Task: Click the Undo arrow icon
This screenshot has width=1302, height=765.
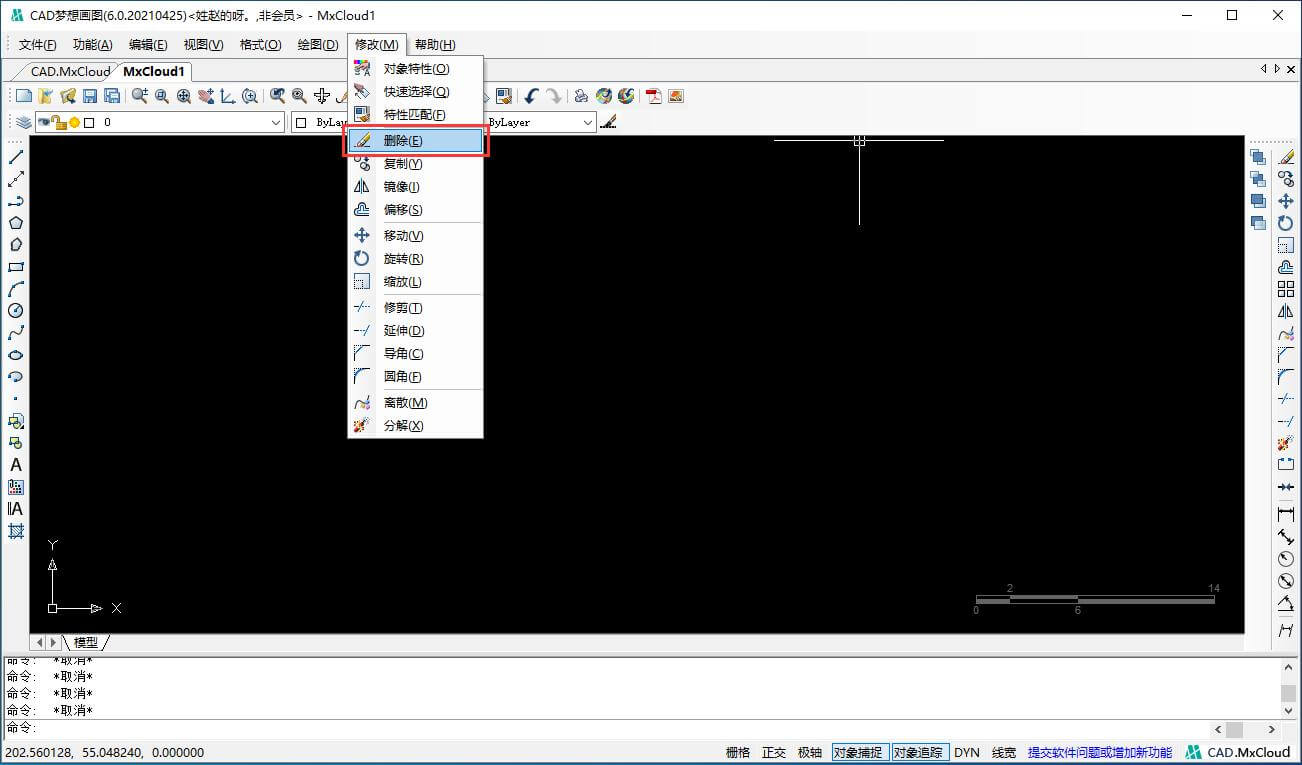Action: 531,96
